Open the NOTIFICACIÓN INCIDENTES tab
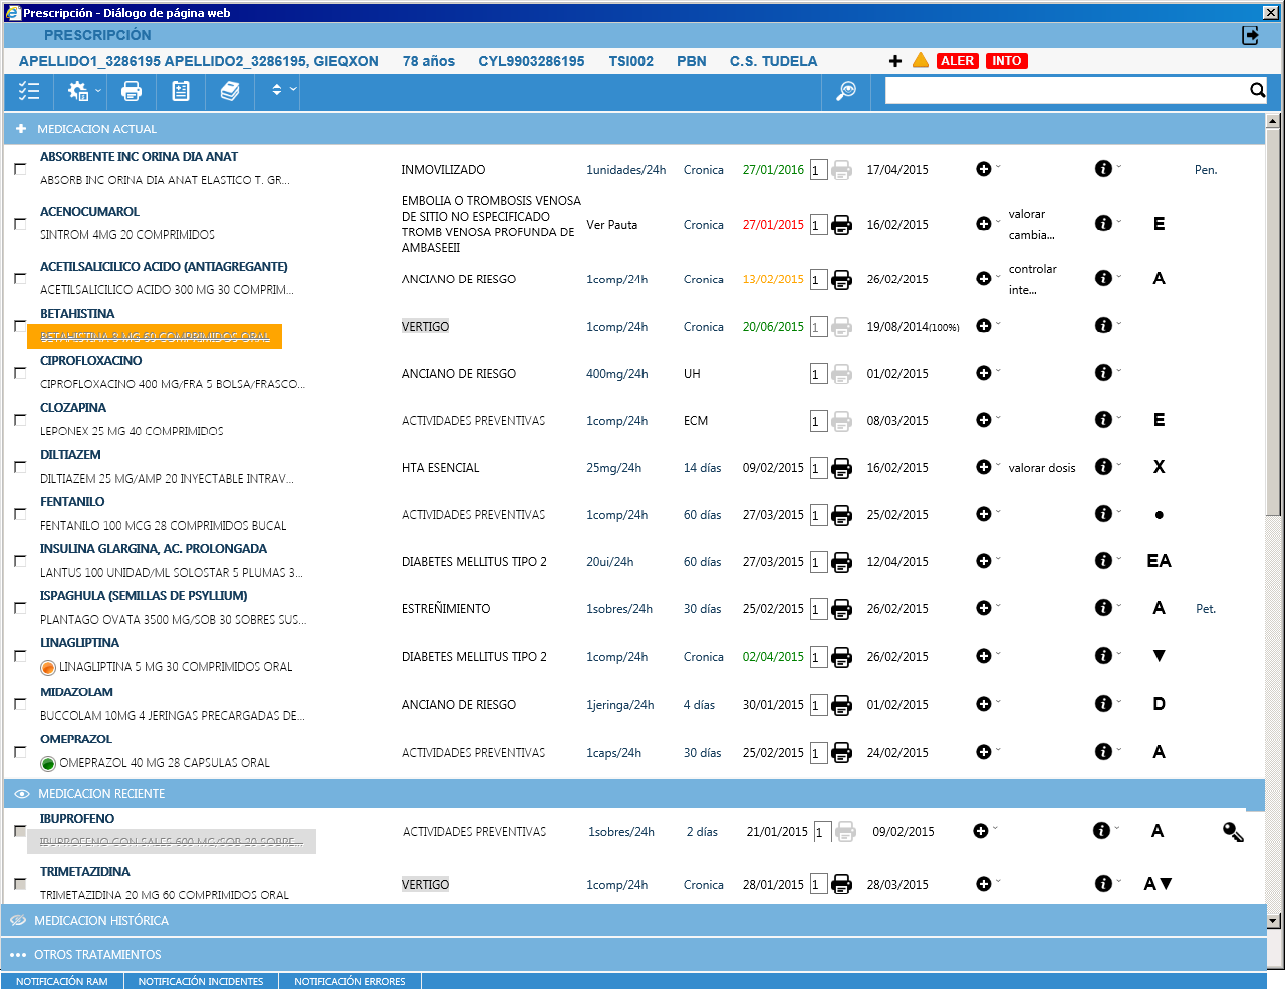1285x989 pixels. 201,981
